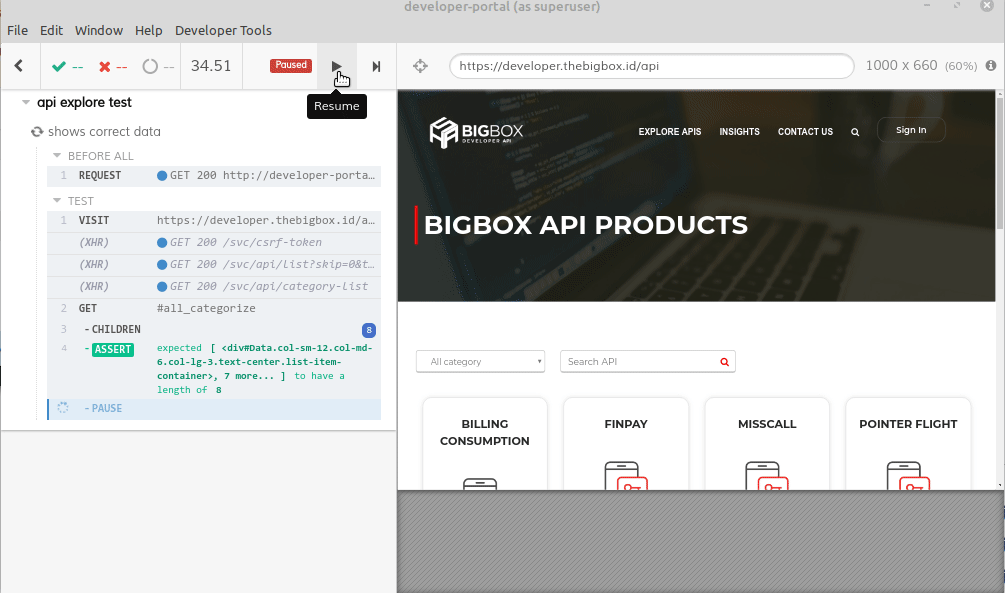Click the pending tests circle icon

pyautogui.click(x=150, y=66)
